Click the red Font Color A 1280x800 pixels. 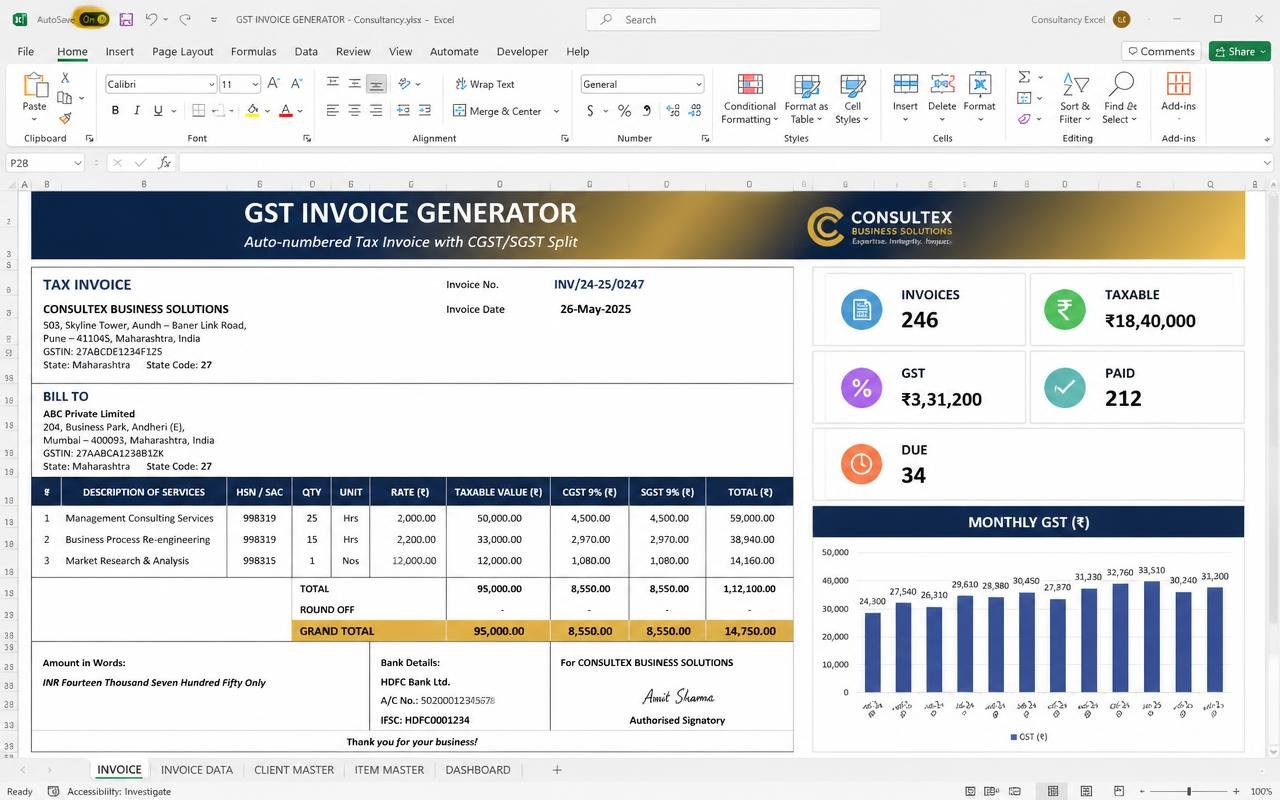286,110
